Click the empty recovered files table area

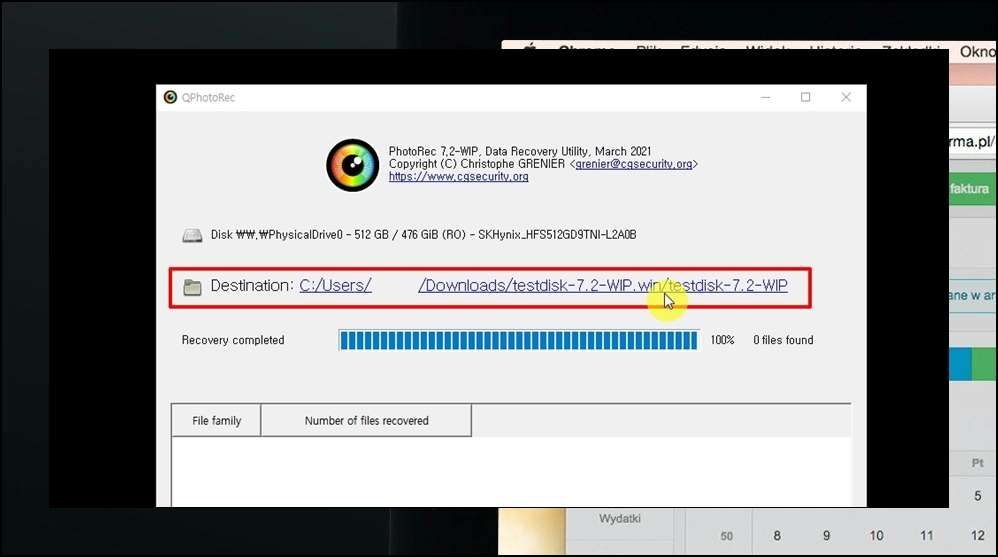[x=510, y=471]
